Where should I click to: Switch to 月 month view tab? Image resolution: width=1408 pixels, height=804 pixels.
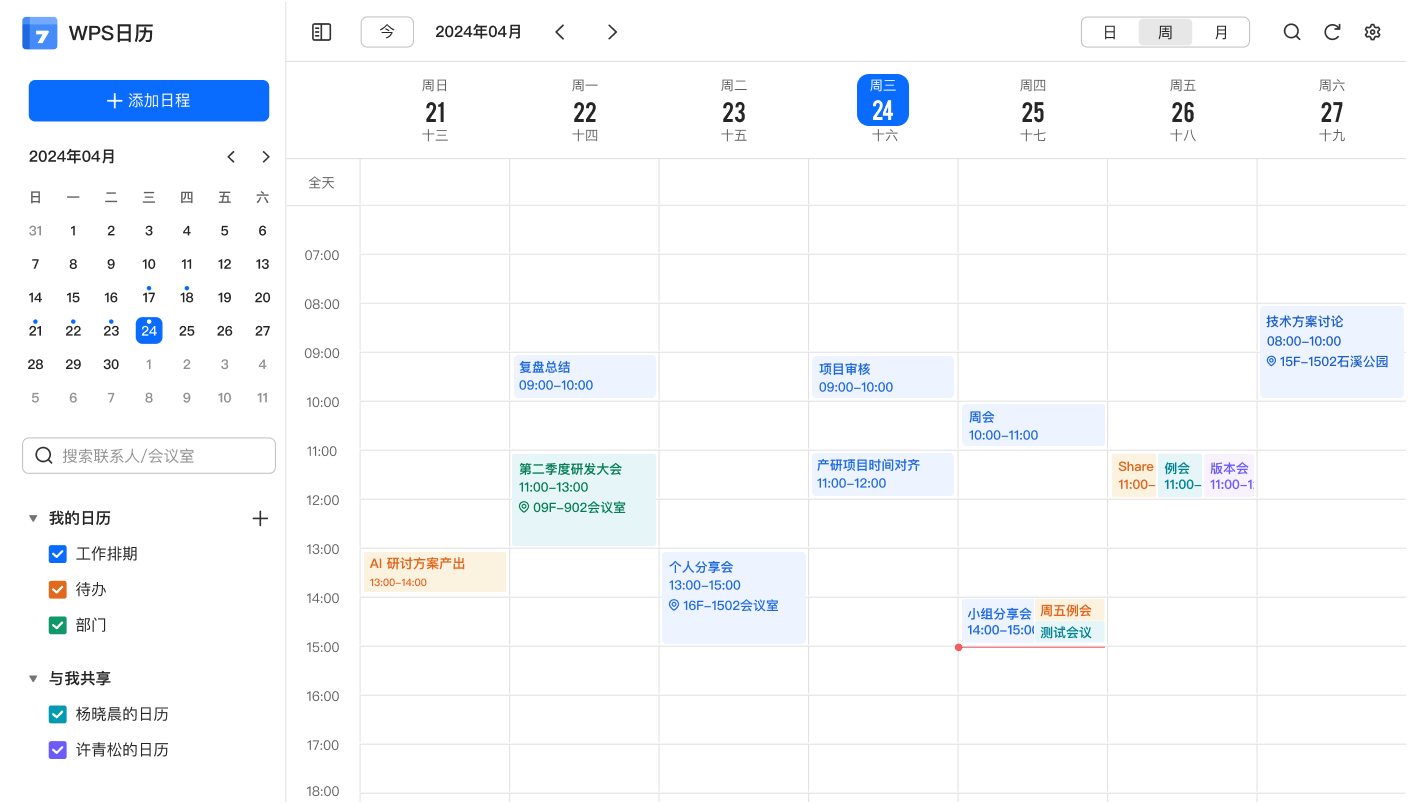click(1220, 32)
